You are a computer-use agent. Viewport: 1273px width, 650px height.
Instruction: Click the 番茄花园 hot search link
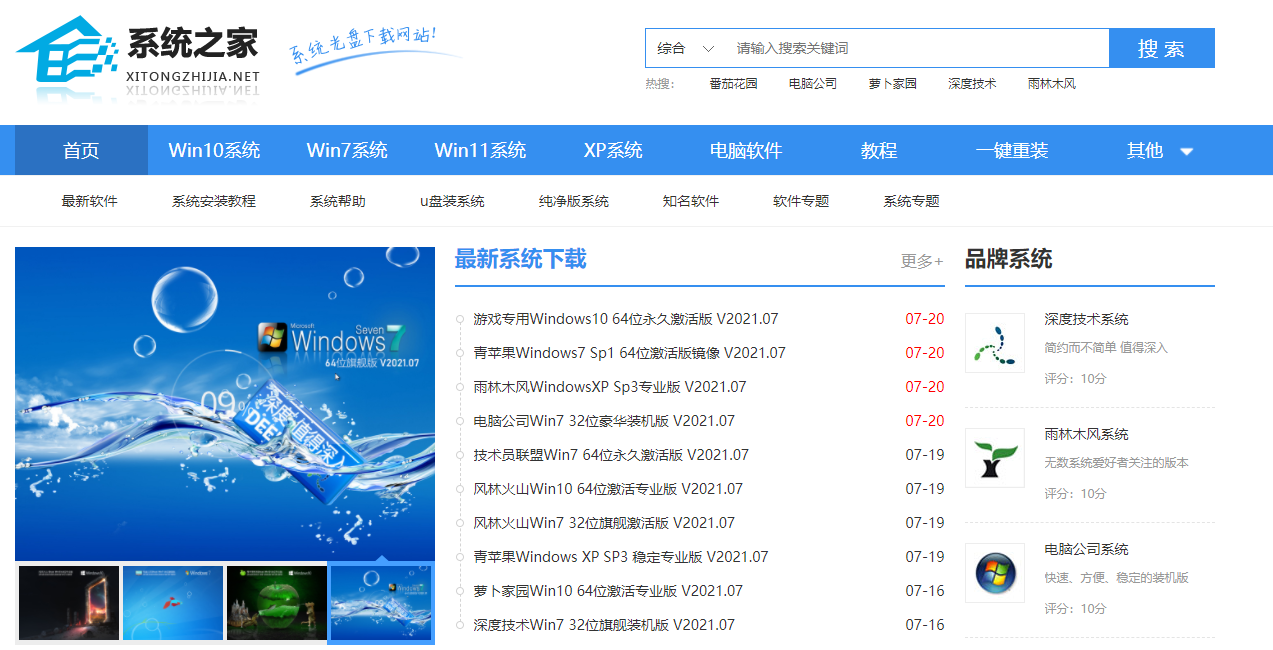(x=733, y=84)
